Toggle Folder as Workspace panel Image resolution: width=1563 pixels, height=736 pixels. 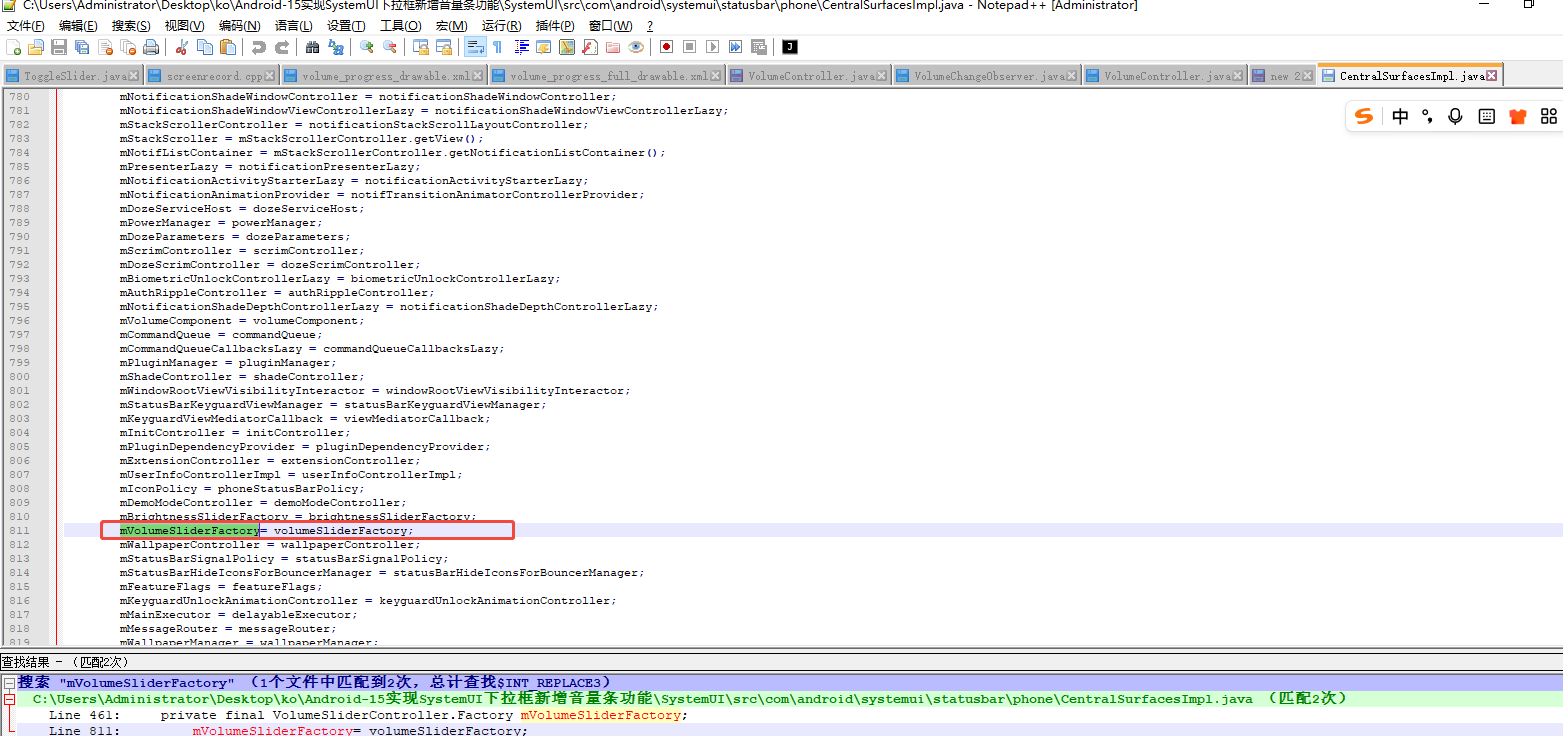pyautogui.click(x=613, y=47)
